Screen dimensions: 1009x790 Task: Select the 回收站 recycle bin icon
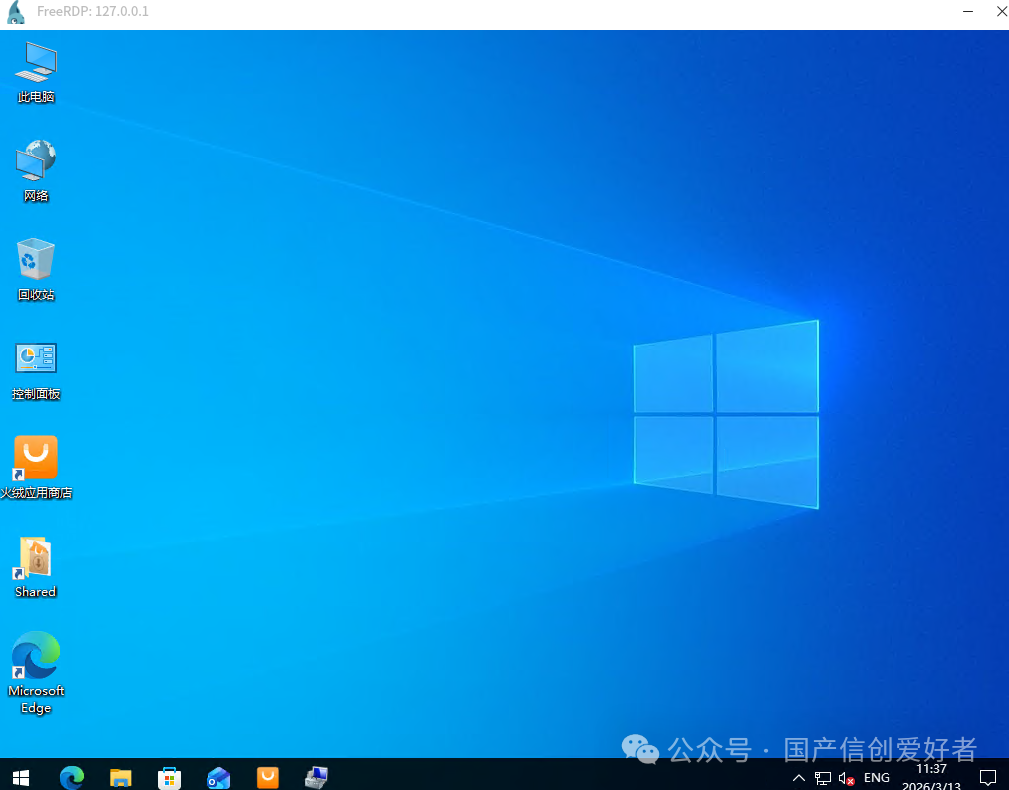(x=36, y=269)
